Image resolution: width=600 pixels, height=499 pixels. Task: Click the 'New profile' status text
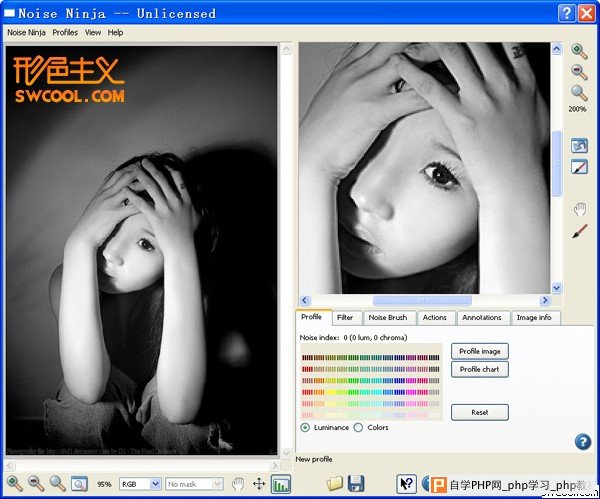314,459
